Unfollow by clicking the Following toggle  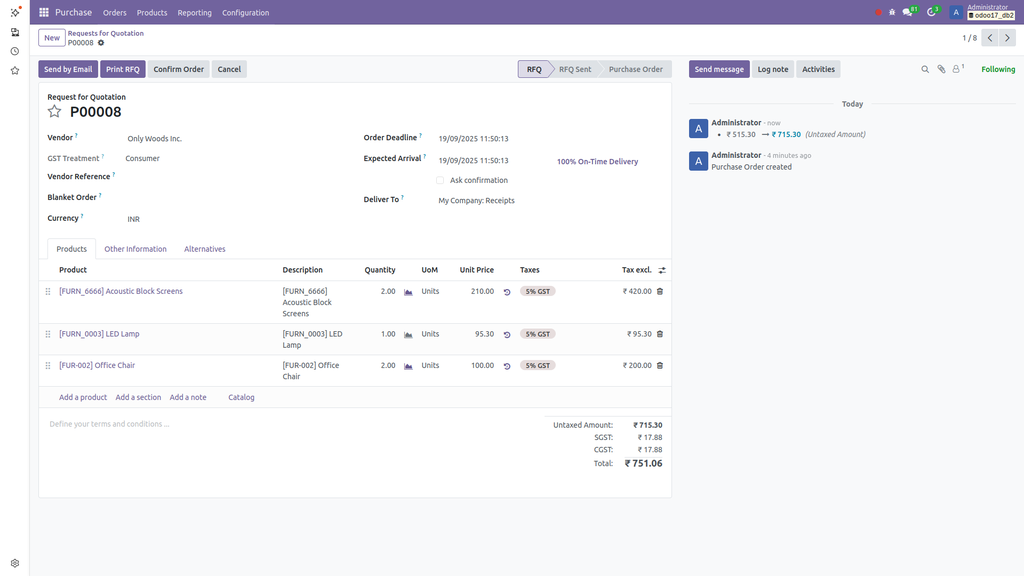tap(997, 68)
